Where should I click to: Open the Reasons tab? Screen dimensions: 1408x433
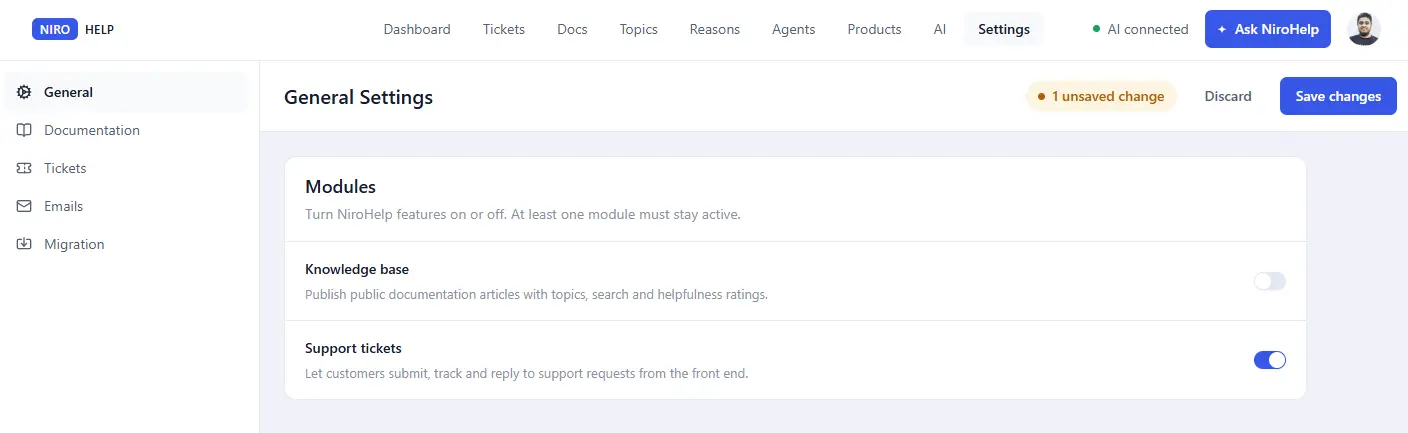715,29
